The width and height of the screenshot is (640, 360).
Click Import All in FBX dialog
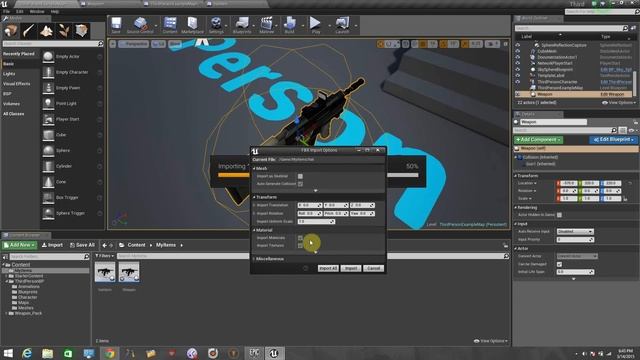[328, 268]
